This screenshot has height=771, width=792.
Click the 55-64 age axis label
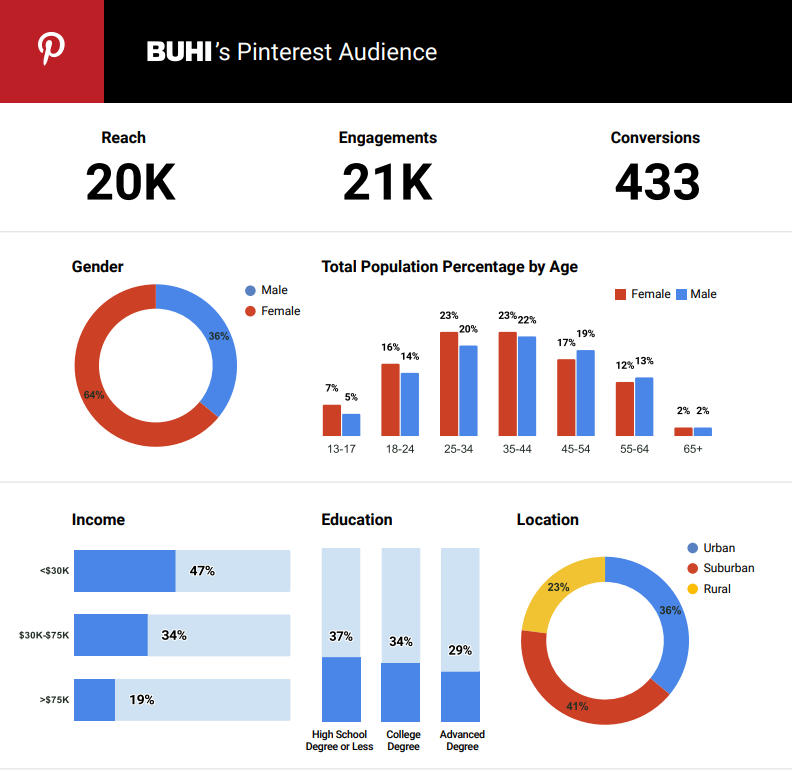[x=634, y=449]
